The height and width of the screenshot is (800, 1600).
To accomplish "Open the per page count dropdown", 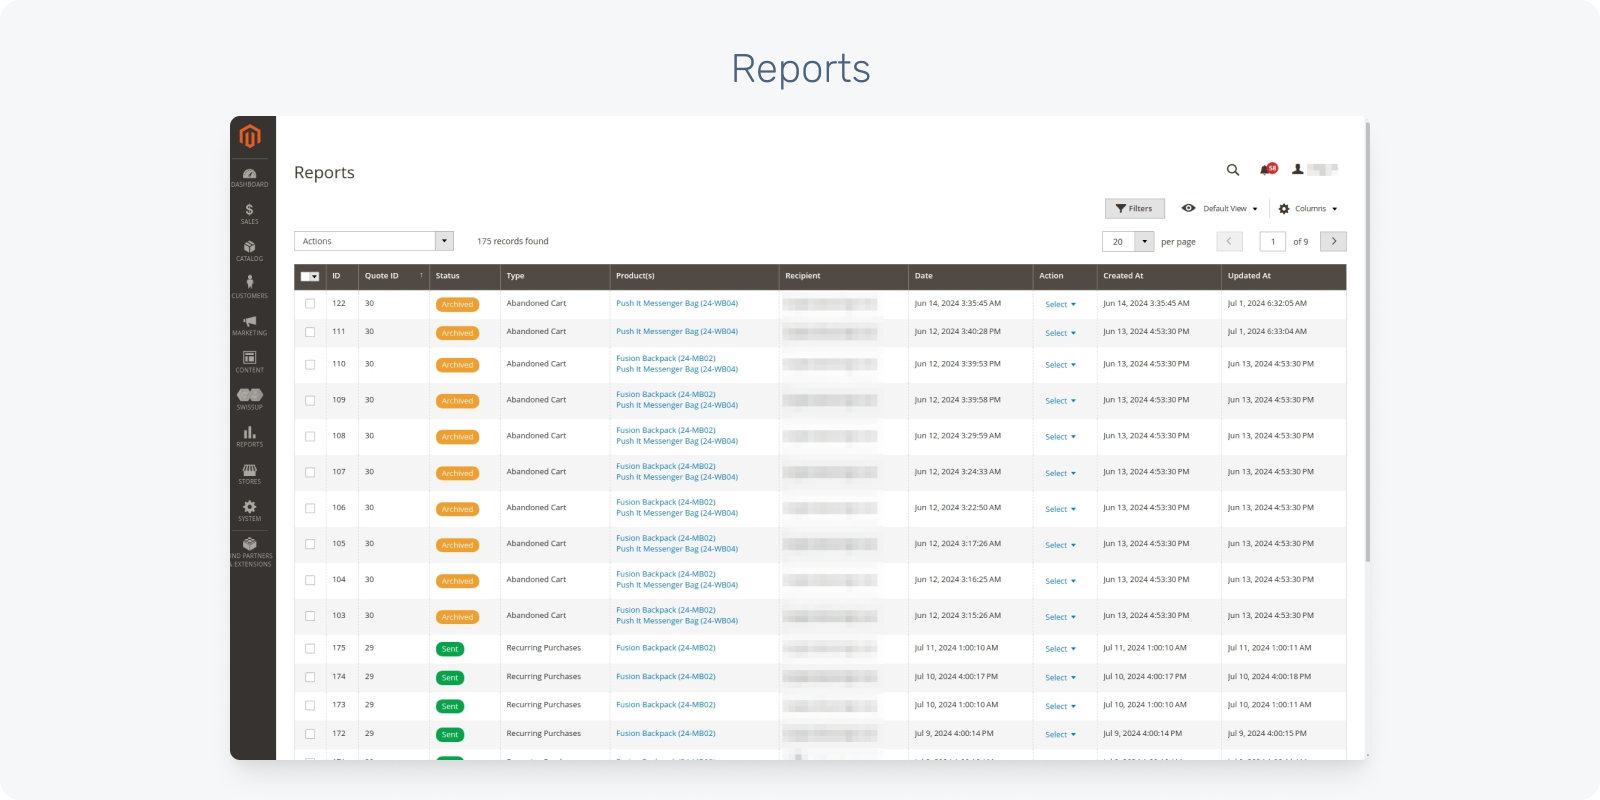I will click(x=1144, y=242).
